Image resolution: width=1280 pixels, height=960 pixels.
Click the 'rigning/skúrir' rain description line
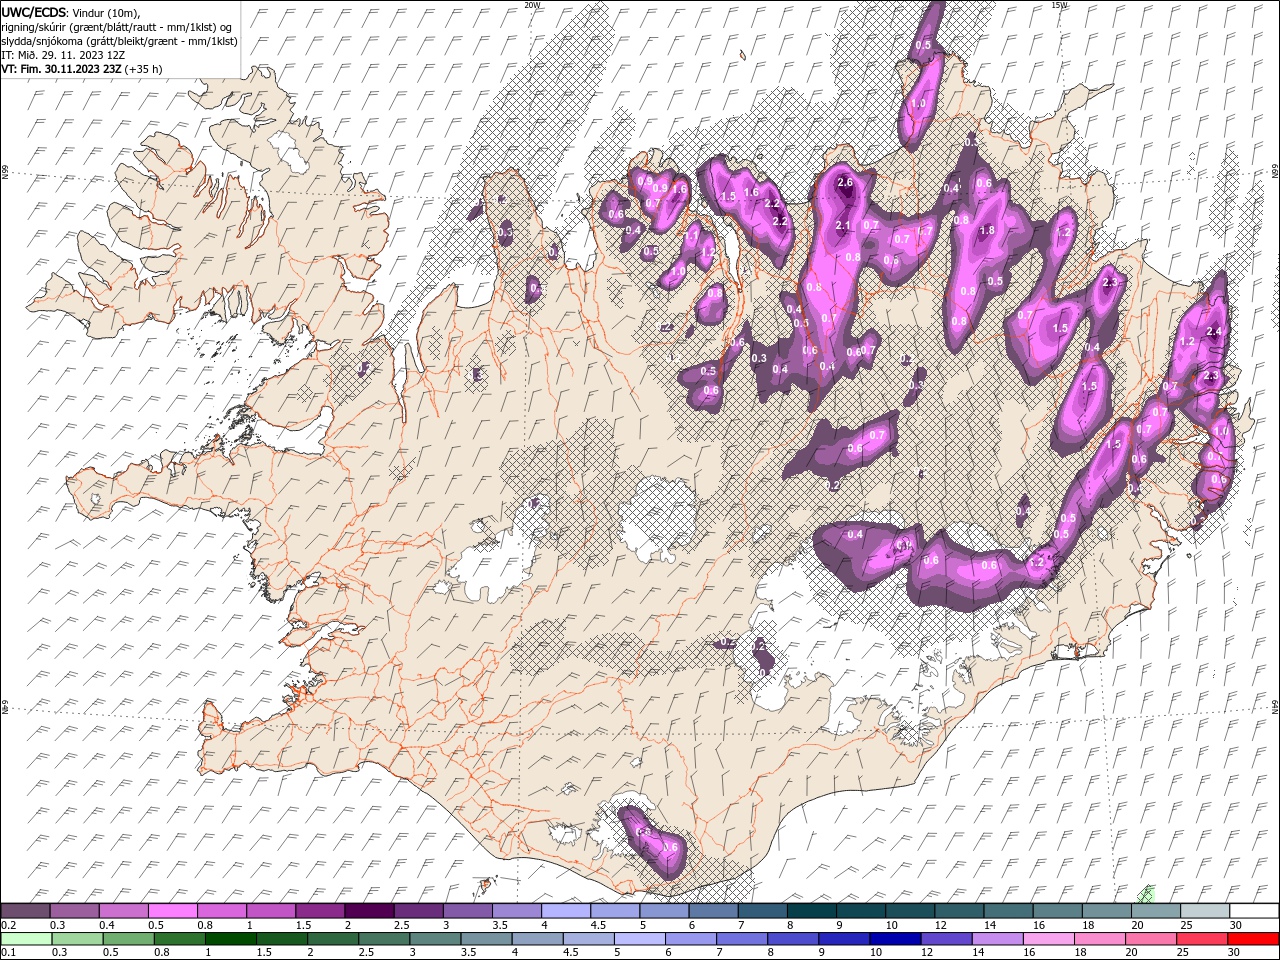118,27
